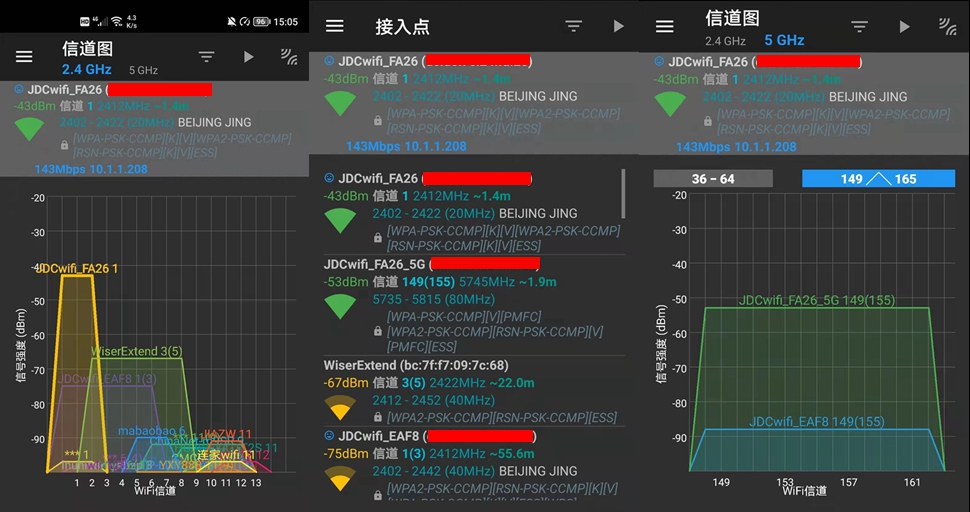Screen dimensions: 970x512
Task: Tap lock icon in JDCwifi_FA26_5G entry
Action: click(377, 331)
